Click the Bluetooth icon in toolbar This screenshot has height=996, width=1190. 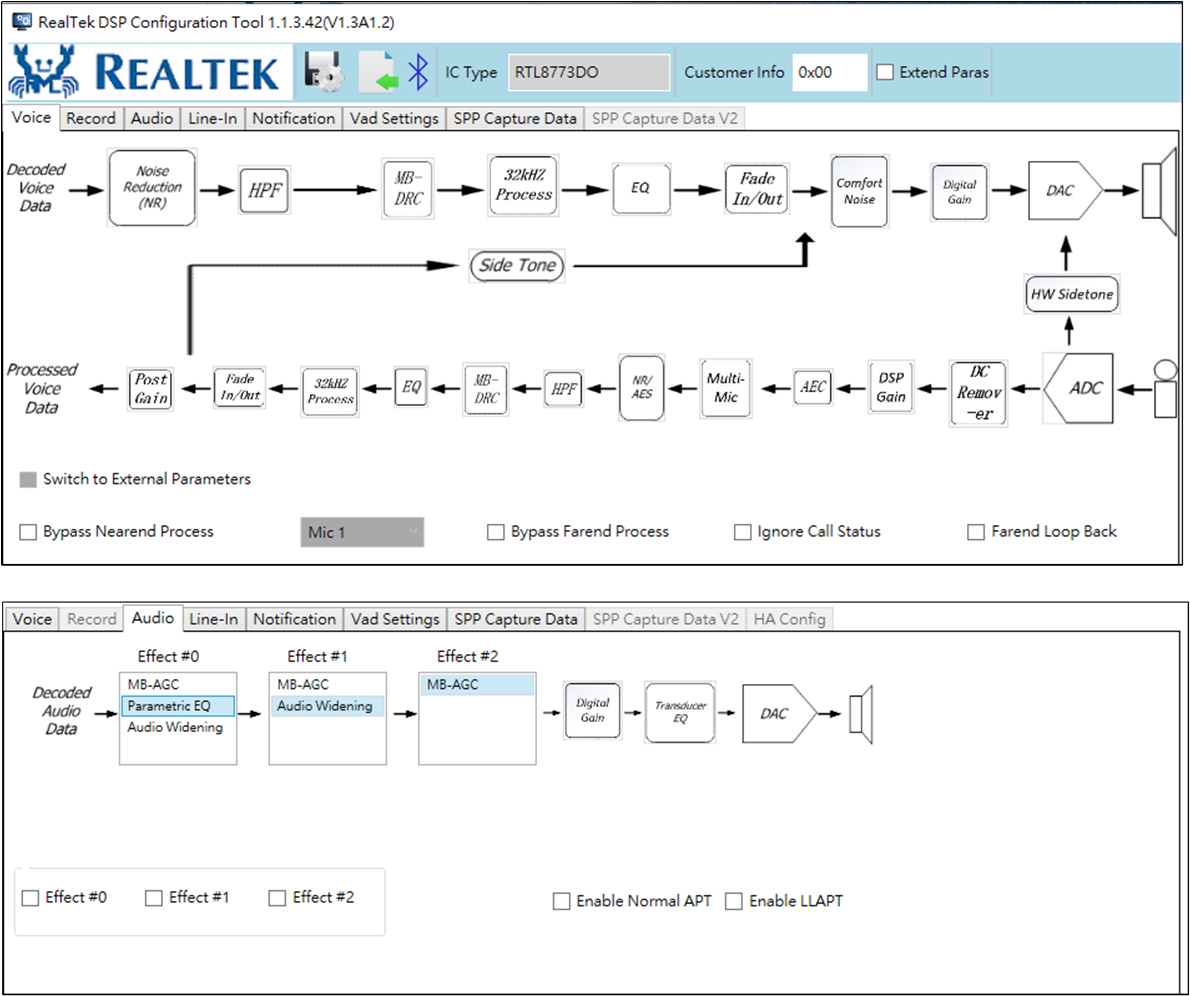click(x=418, y=72)
